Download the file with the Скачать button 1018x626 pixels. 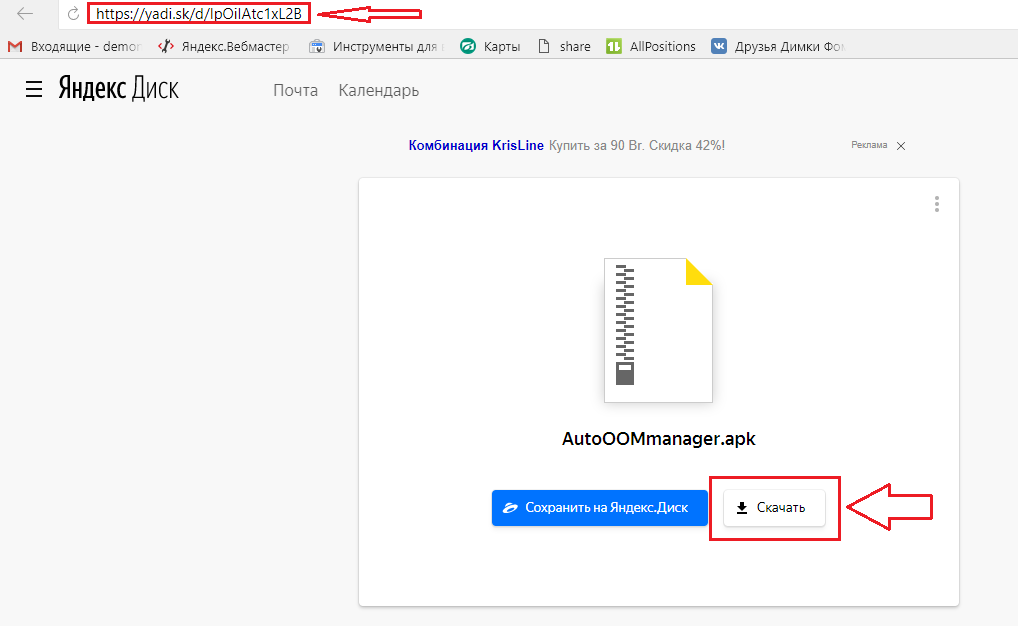click(774, 508)
